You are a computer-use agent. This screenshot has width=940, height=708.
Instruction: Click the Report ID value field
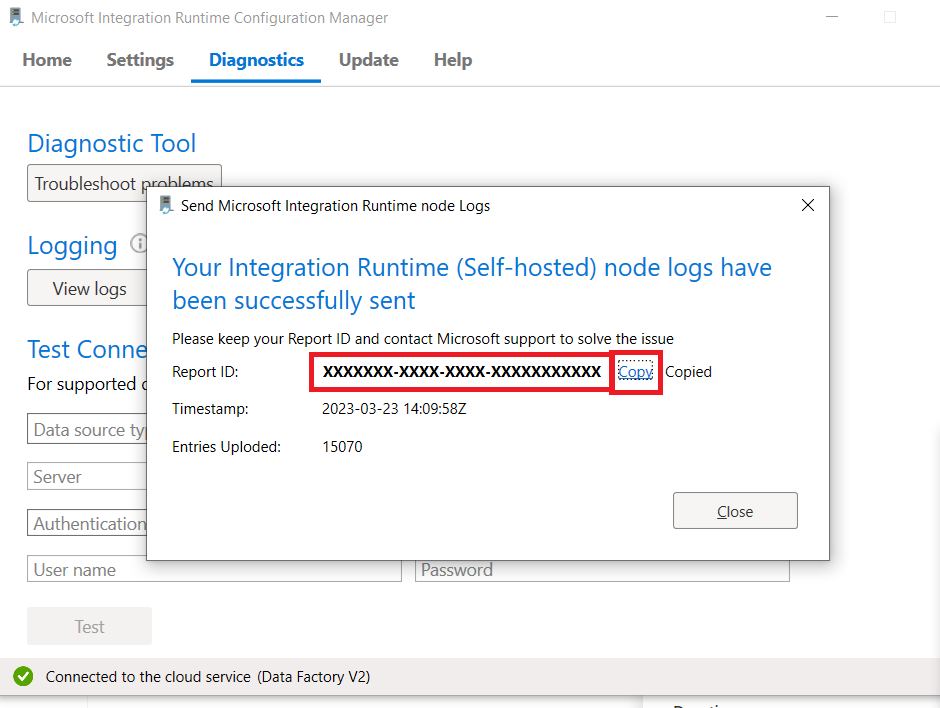click(462, 372)
